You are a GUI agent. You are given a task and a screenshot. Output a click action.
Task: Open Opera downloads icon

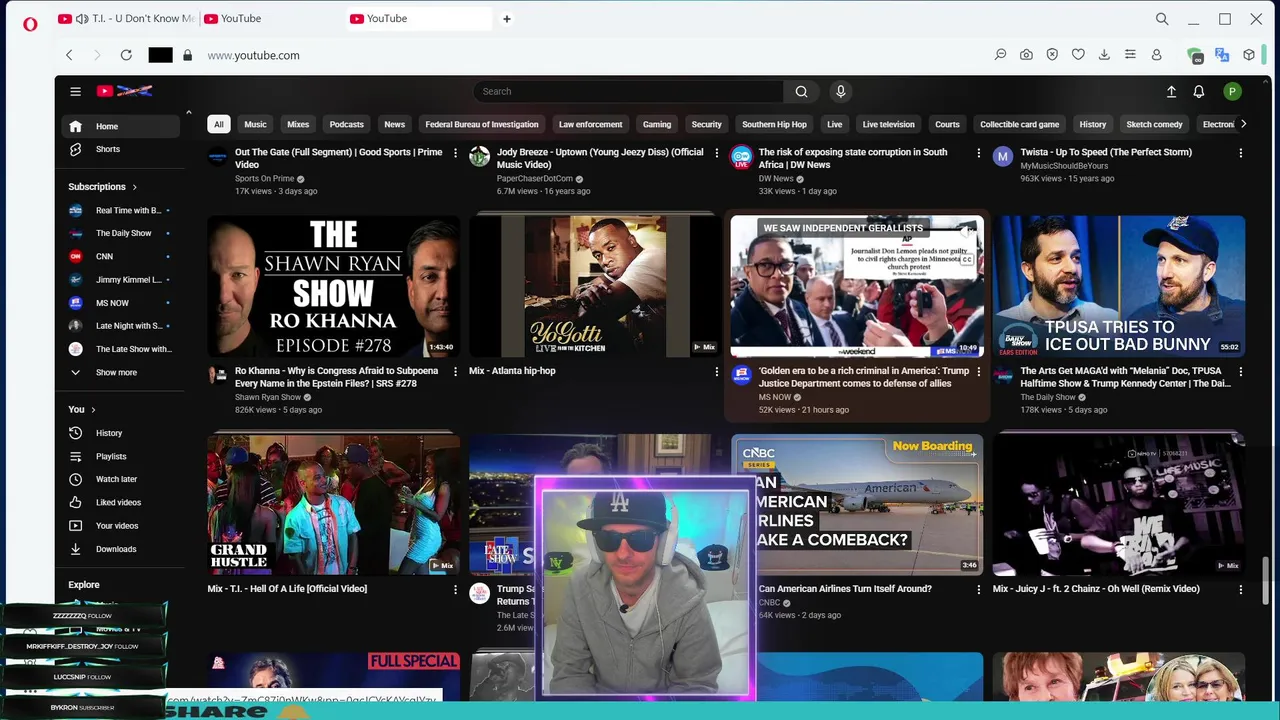click(1104, 55)
